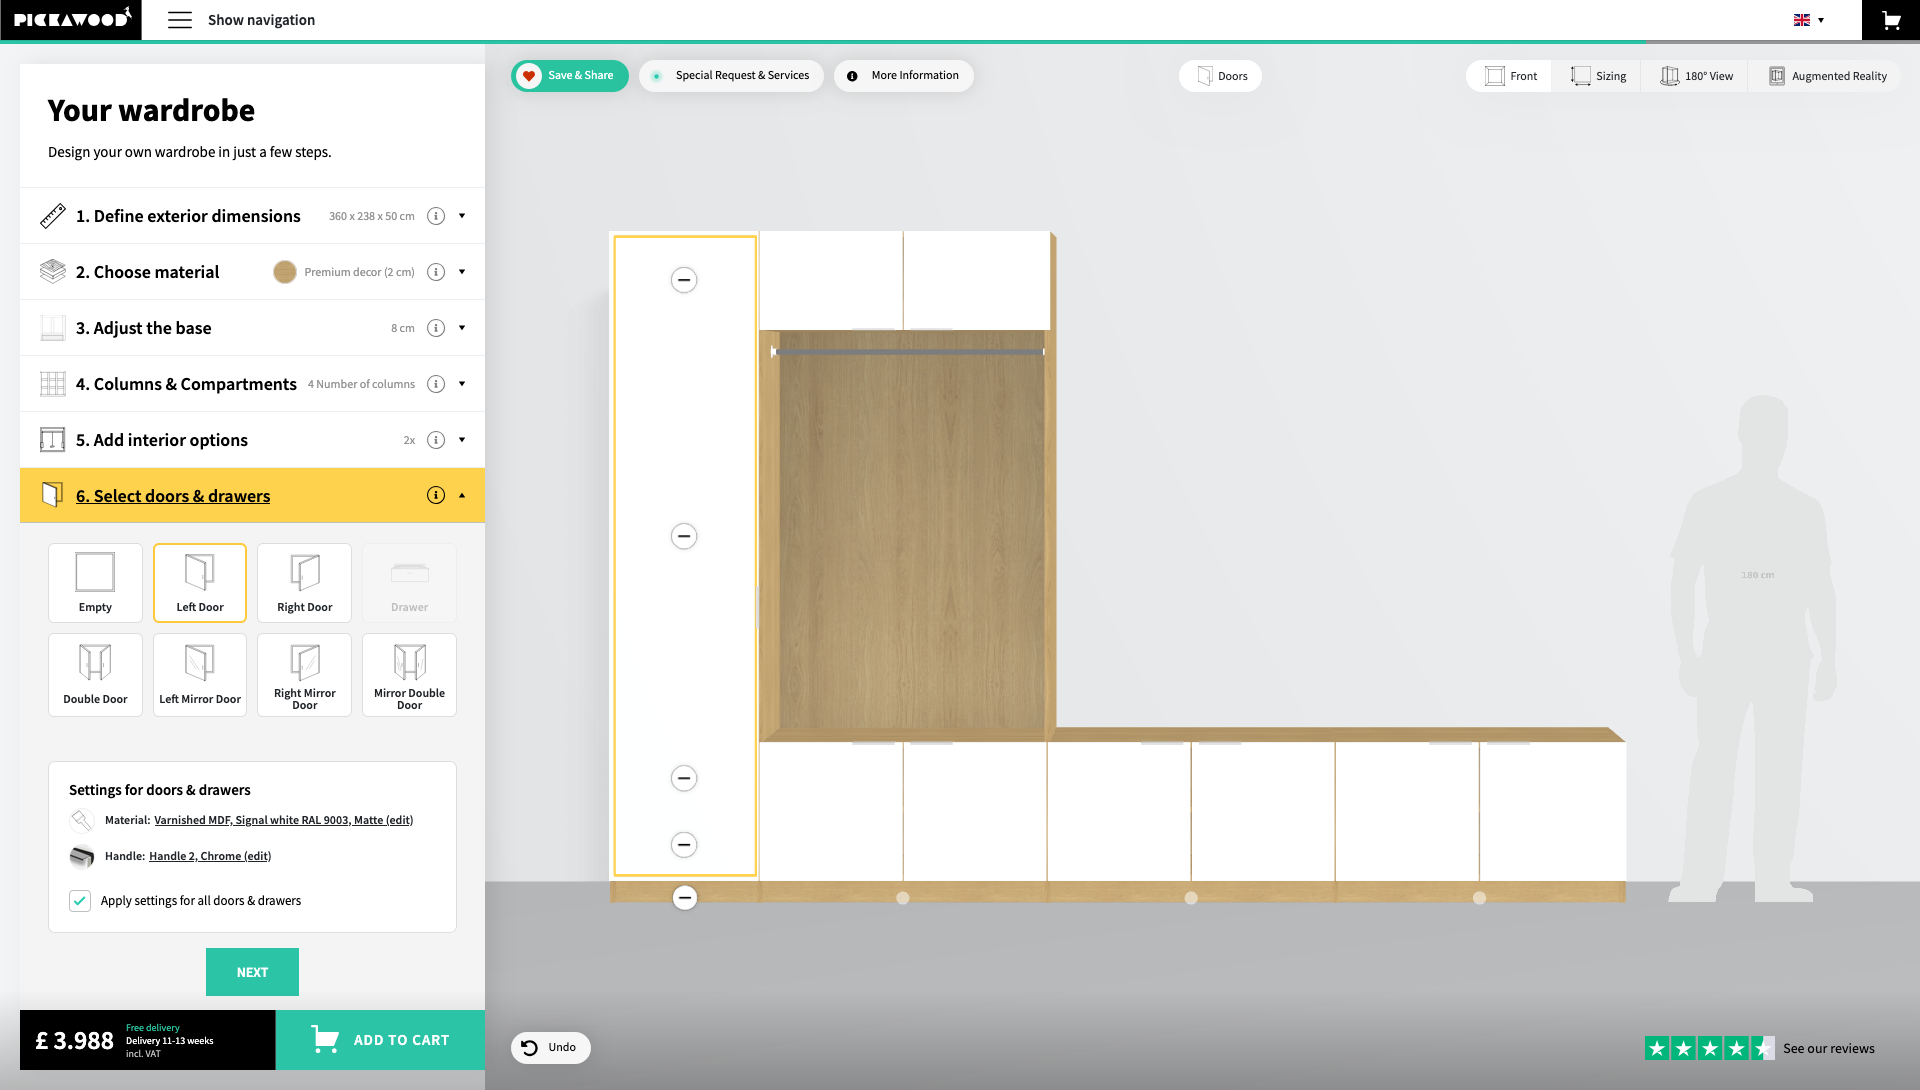Click Undo at the bottom
The image size is (1920, 1090).
[x=550, y=1047]
